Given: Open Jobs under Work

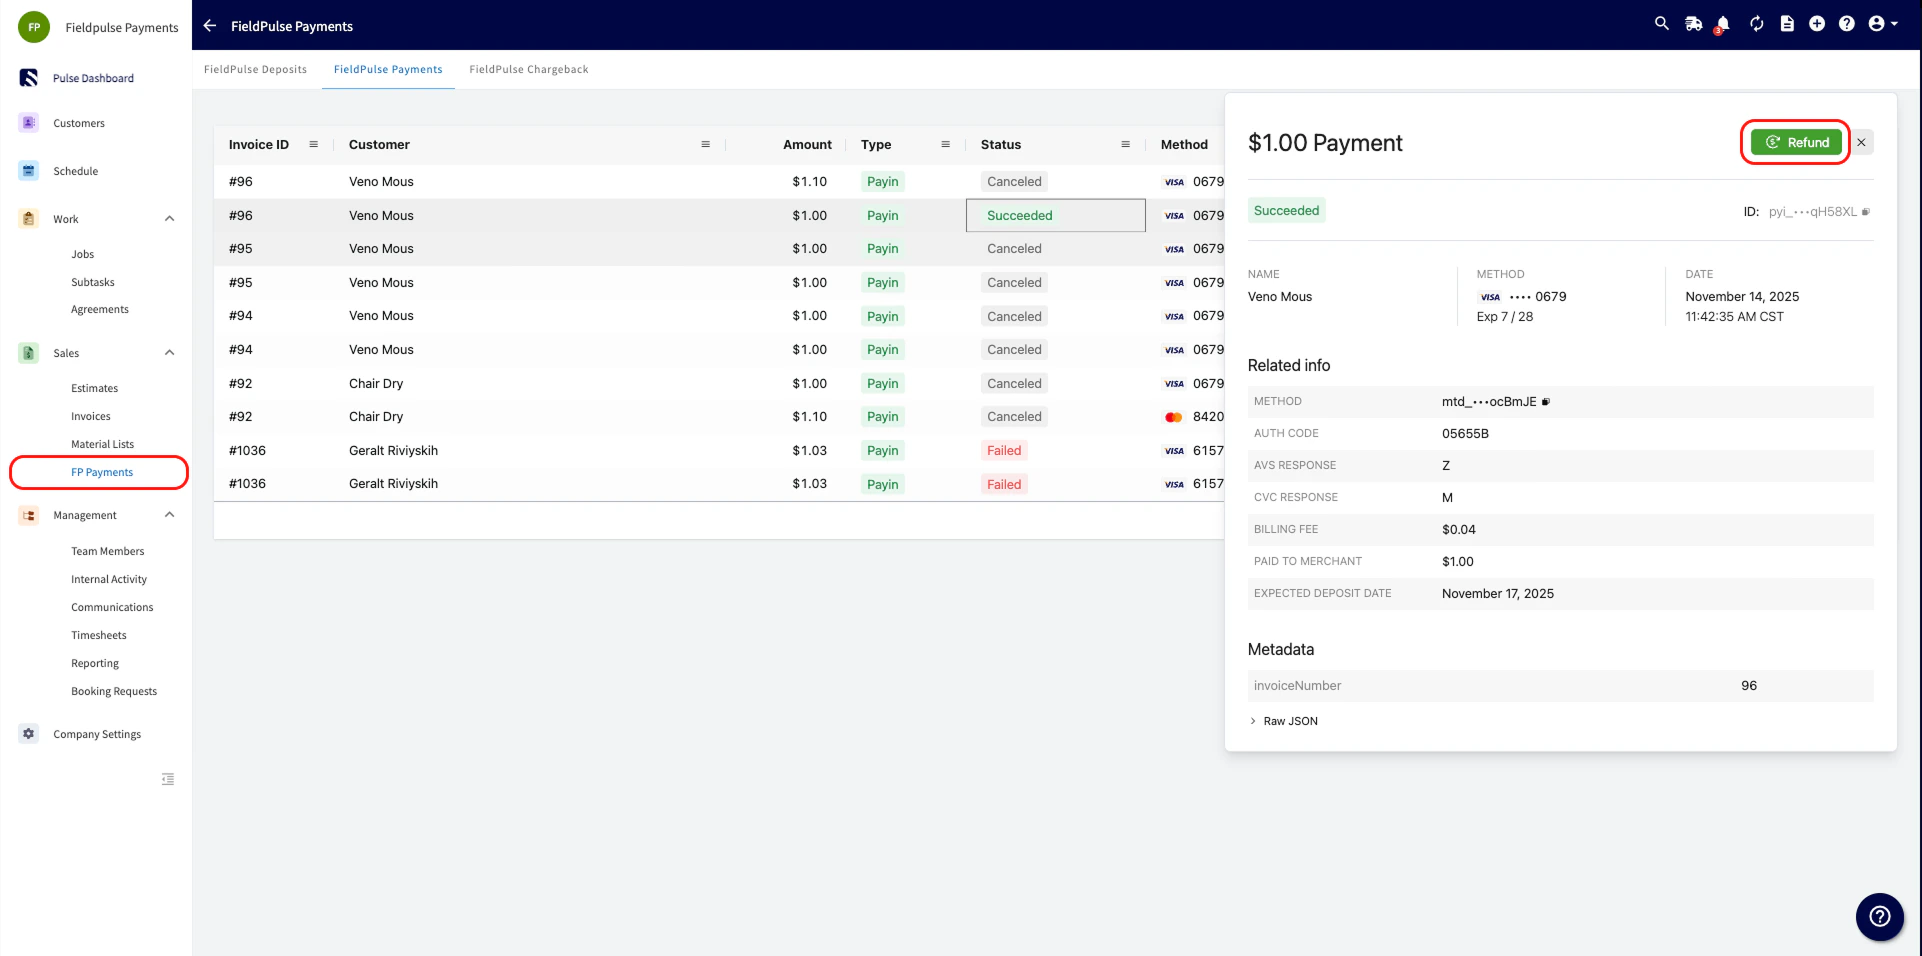Looking at the screenshot, I should coord(83,254).
